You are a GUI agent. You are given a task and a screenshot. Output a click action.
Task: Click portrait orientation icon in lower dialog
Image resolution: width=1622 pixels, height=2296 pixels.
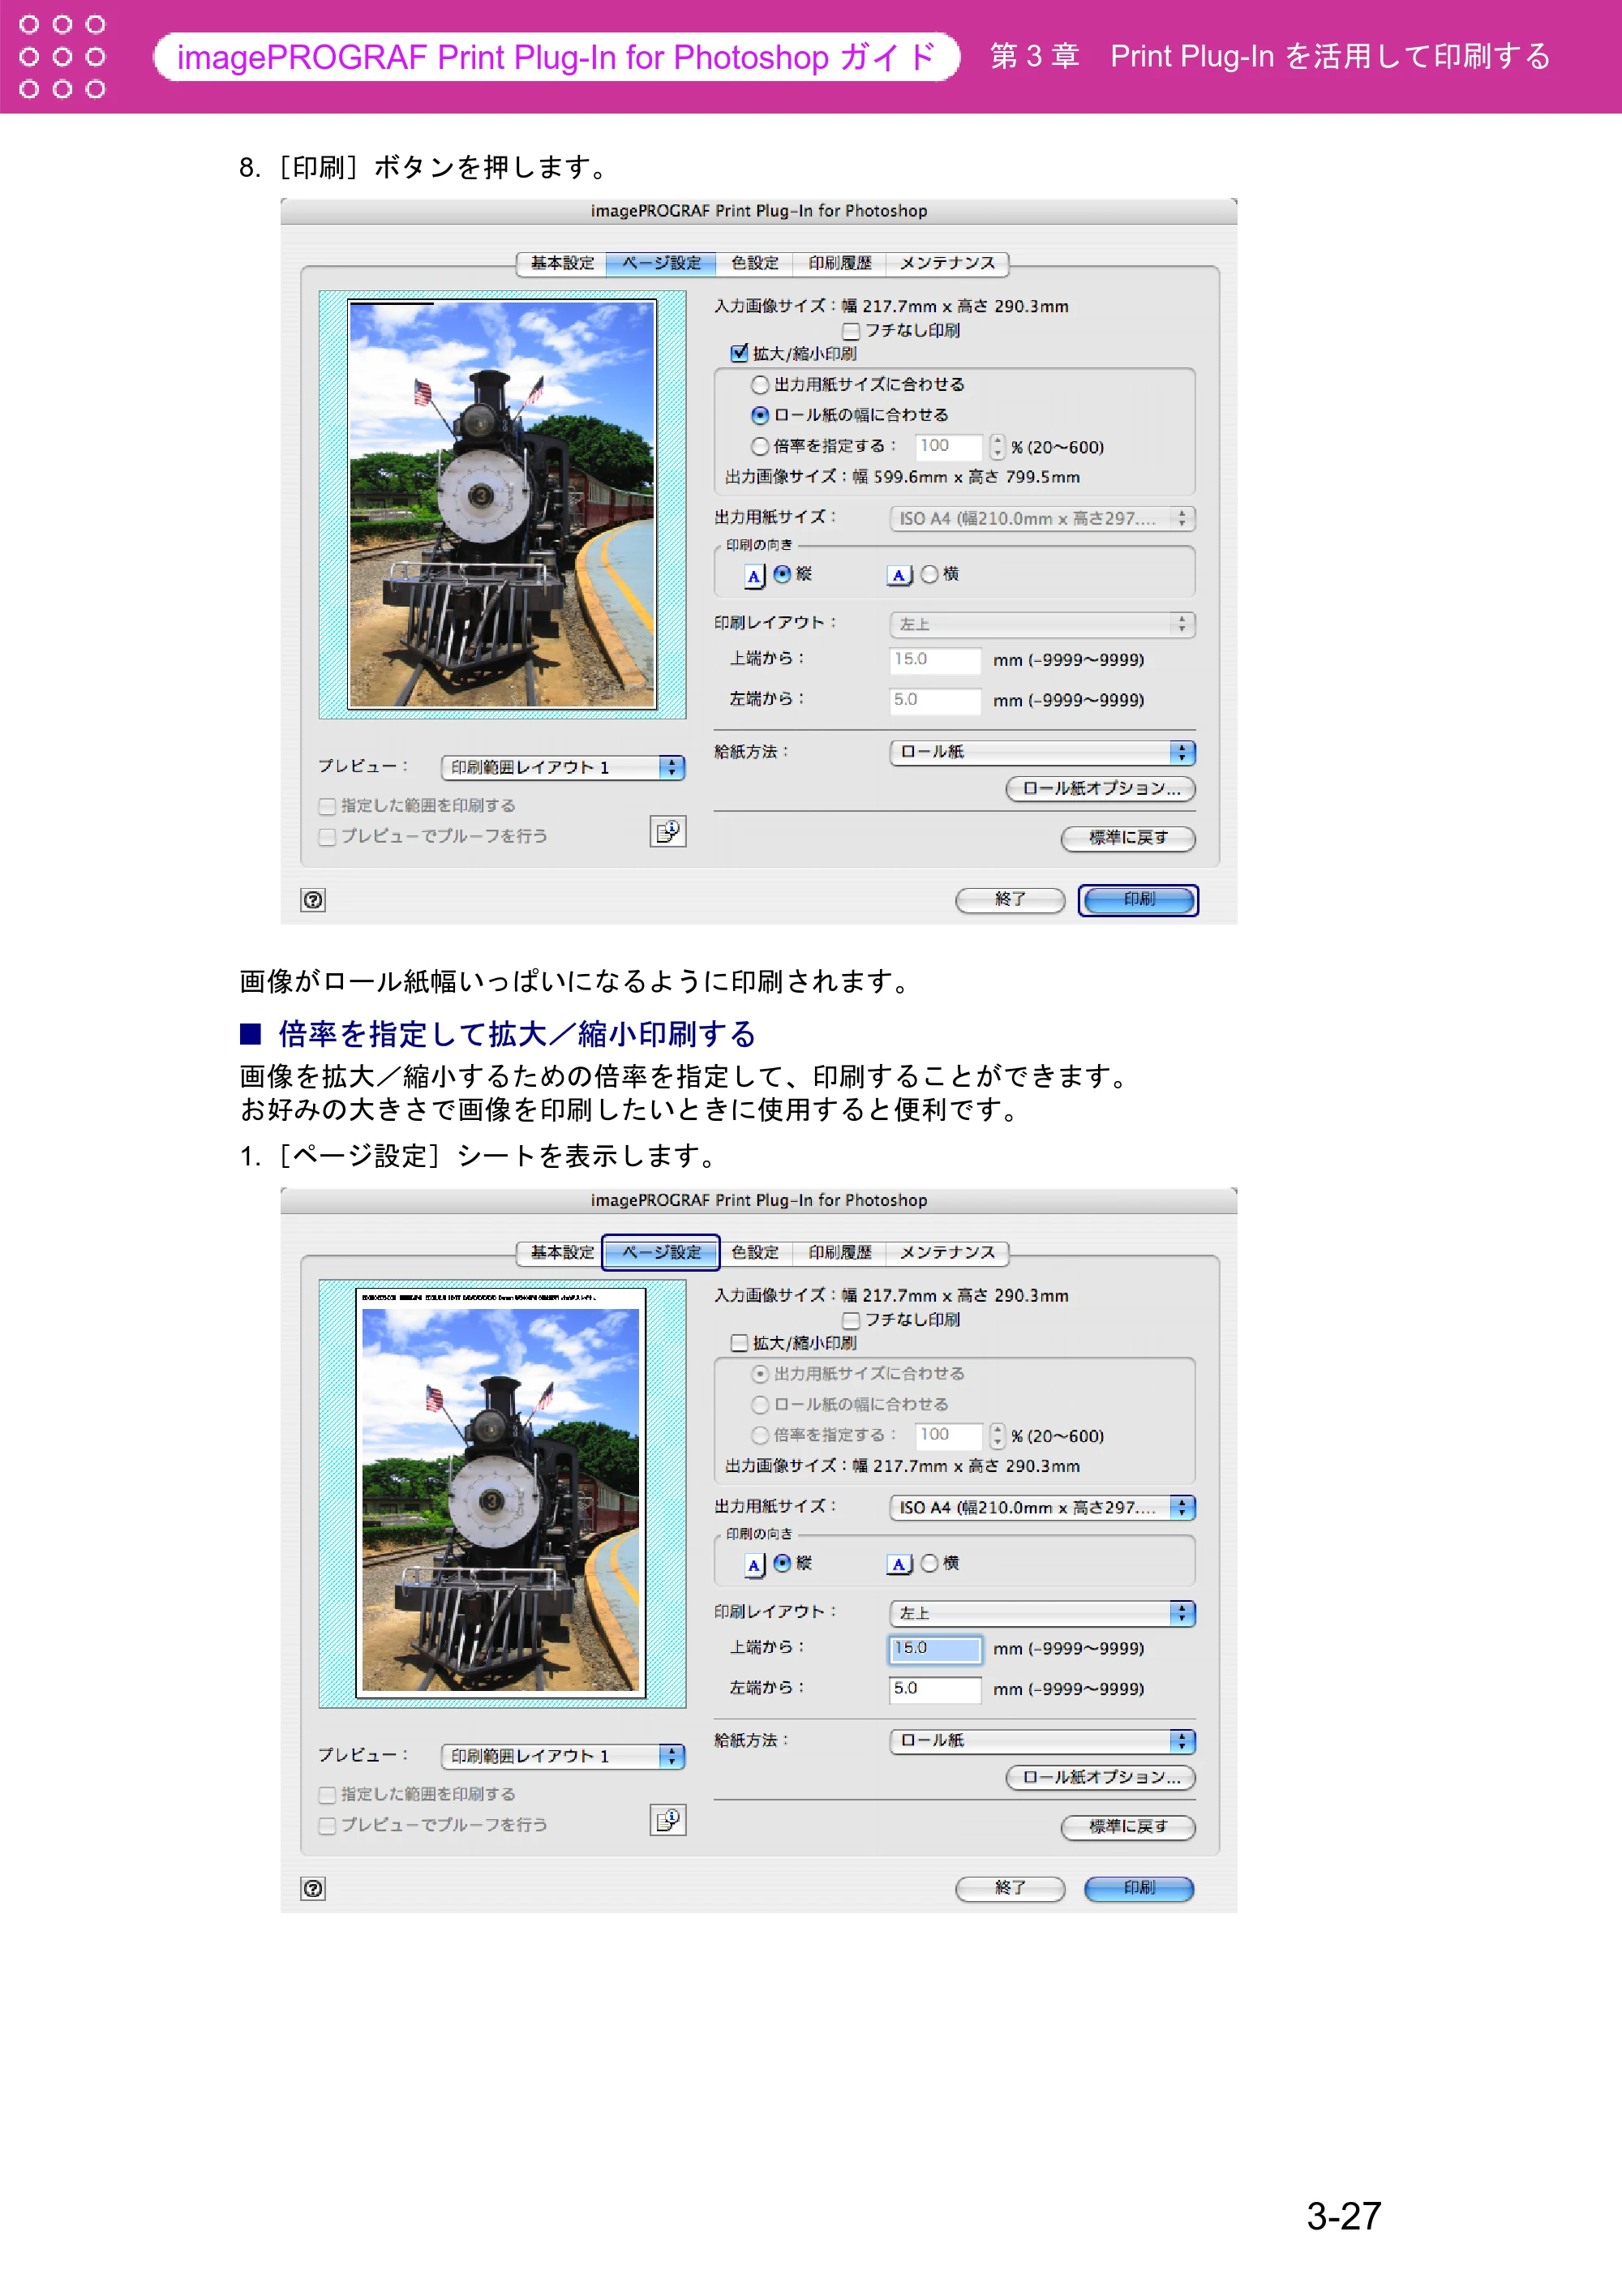click(755, 1564)
